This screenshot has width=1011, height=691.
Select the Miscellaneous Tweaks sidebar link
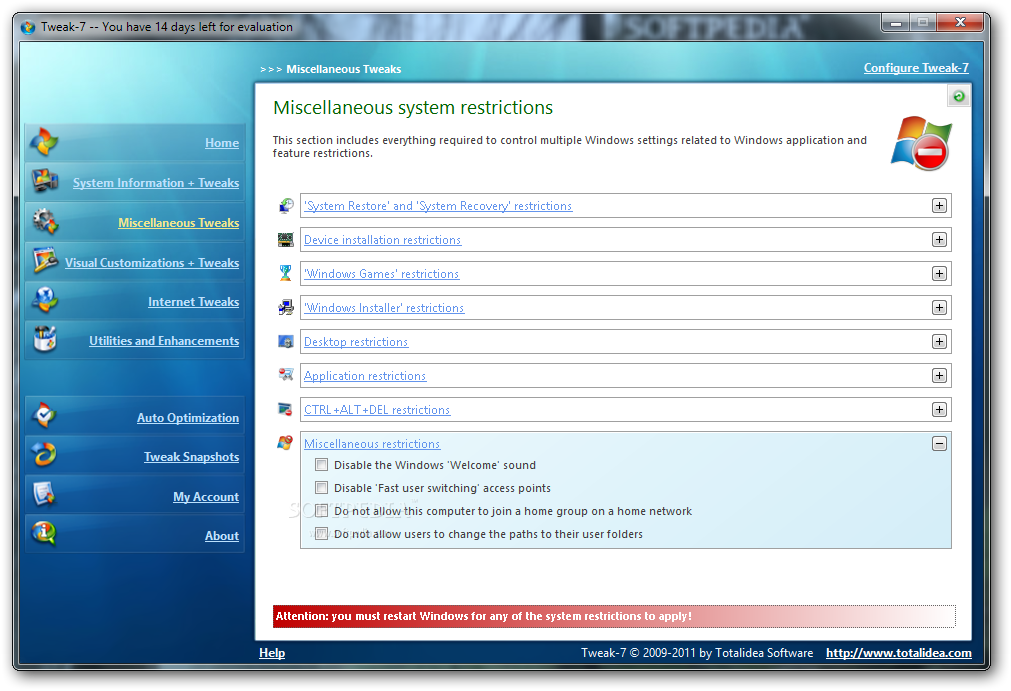(179, 223)
